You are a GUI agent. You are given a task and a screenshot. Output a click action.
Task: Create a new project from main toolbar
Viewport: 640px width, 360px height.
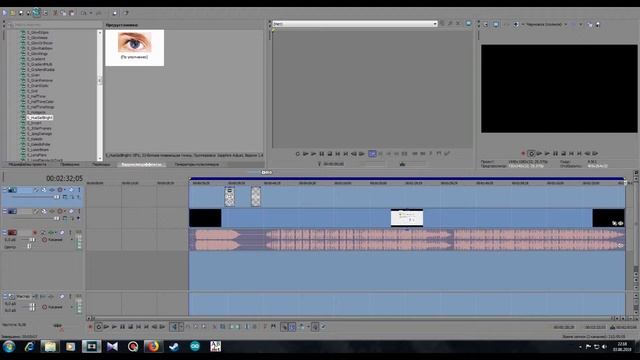(x=4, y=13)
